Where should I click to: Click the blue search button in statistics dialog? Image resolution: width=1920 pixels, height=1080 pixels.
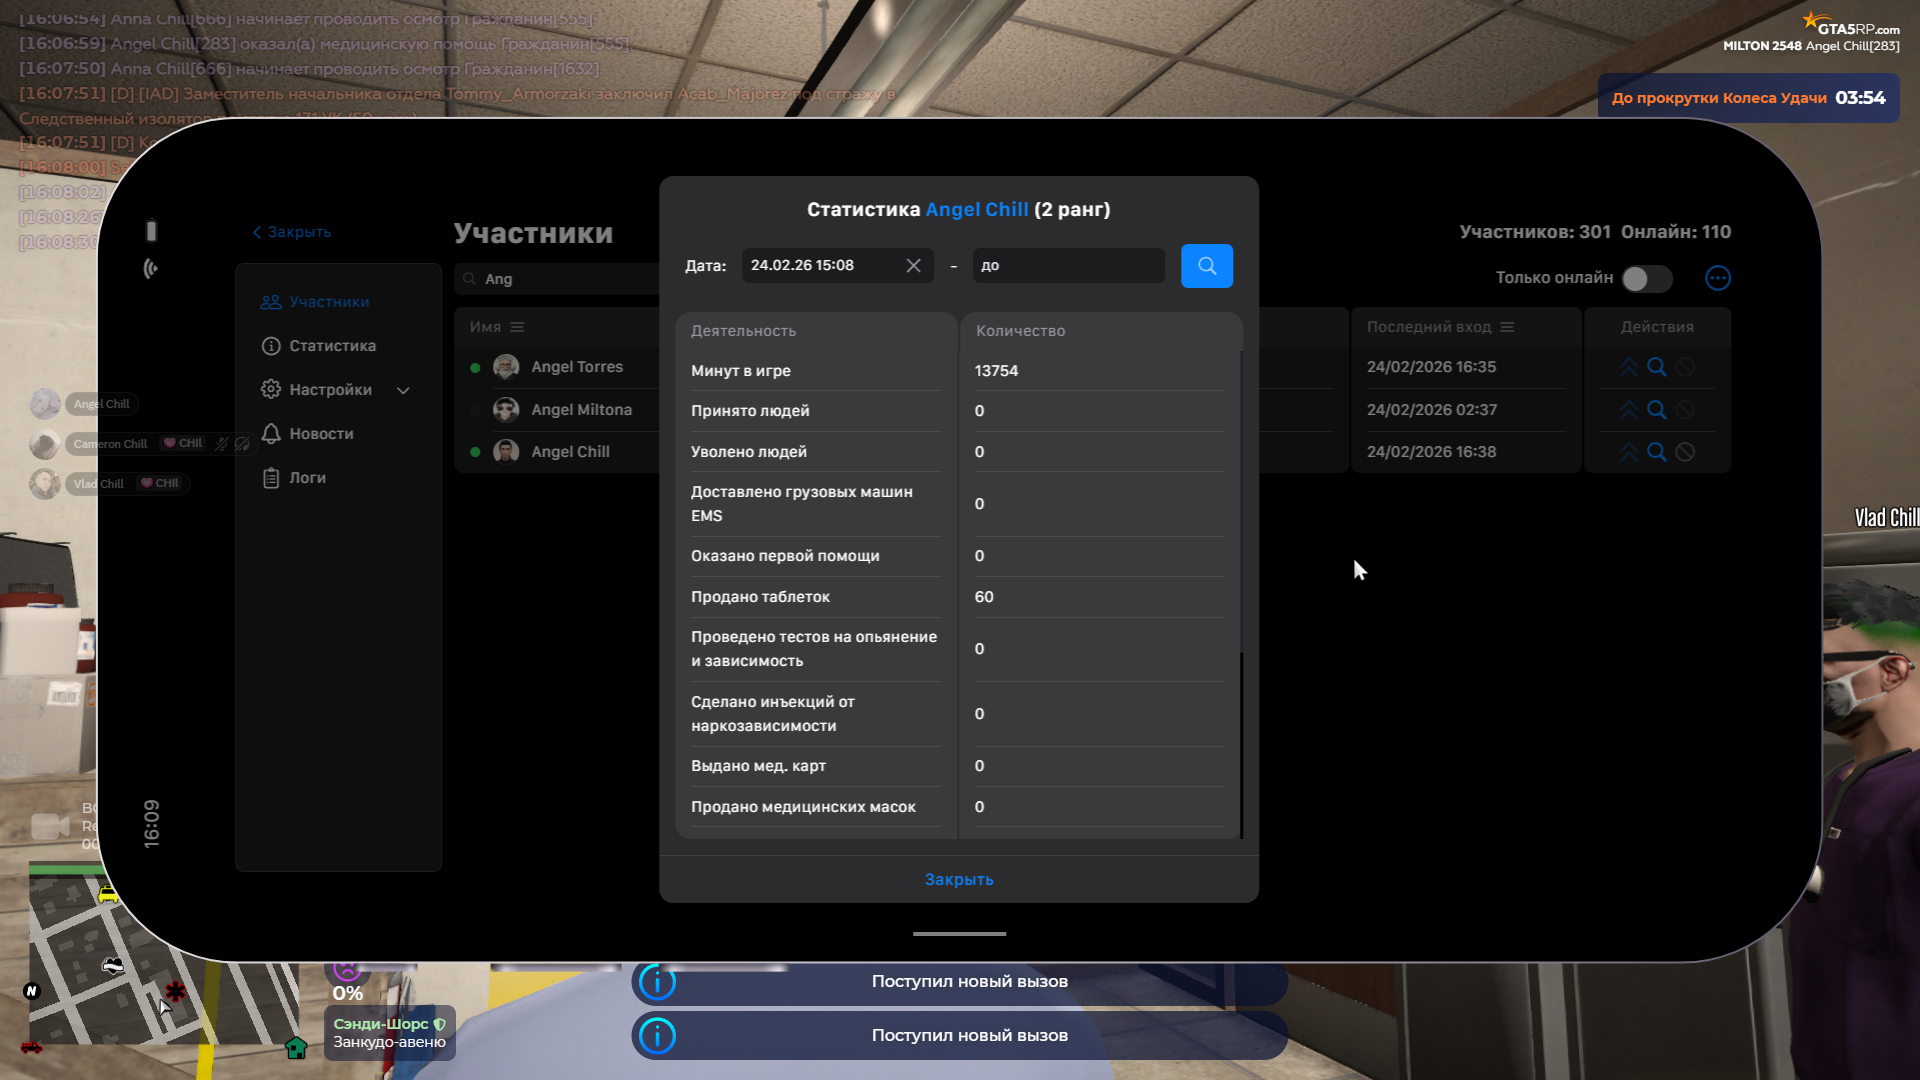(x=1206, y=266)
